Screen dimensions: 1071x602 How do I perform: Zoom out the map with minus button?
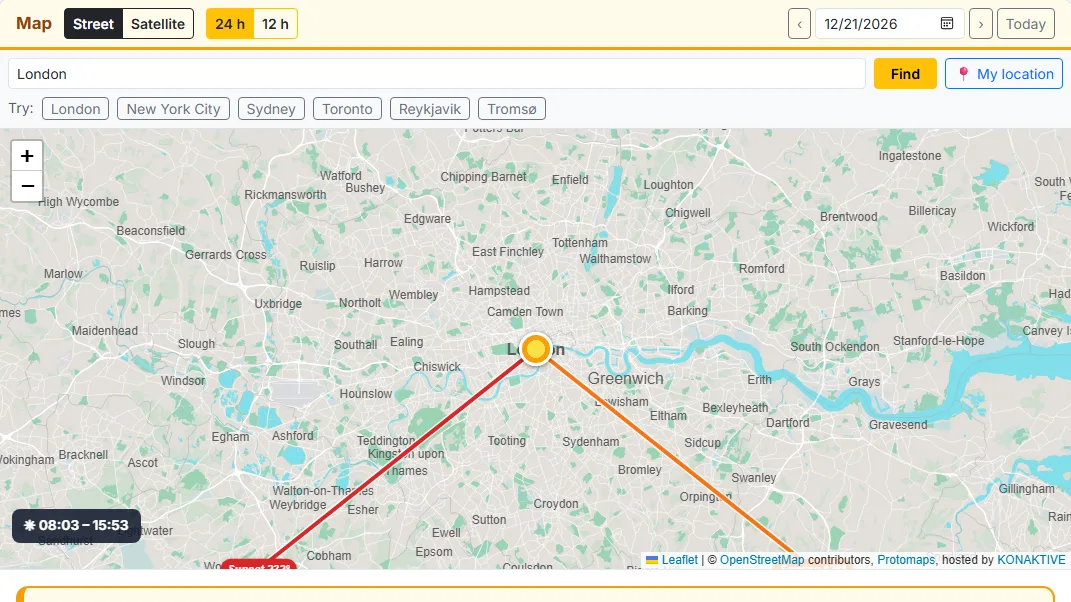[x=27, y=186]
